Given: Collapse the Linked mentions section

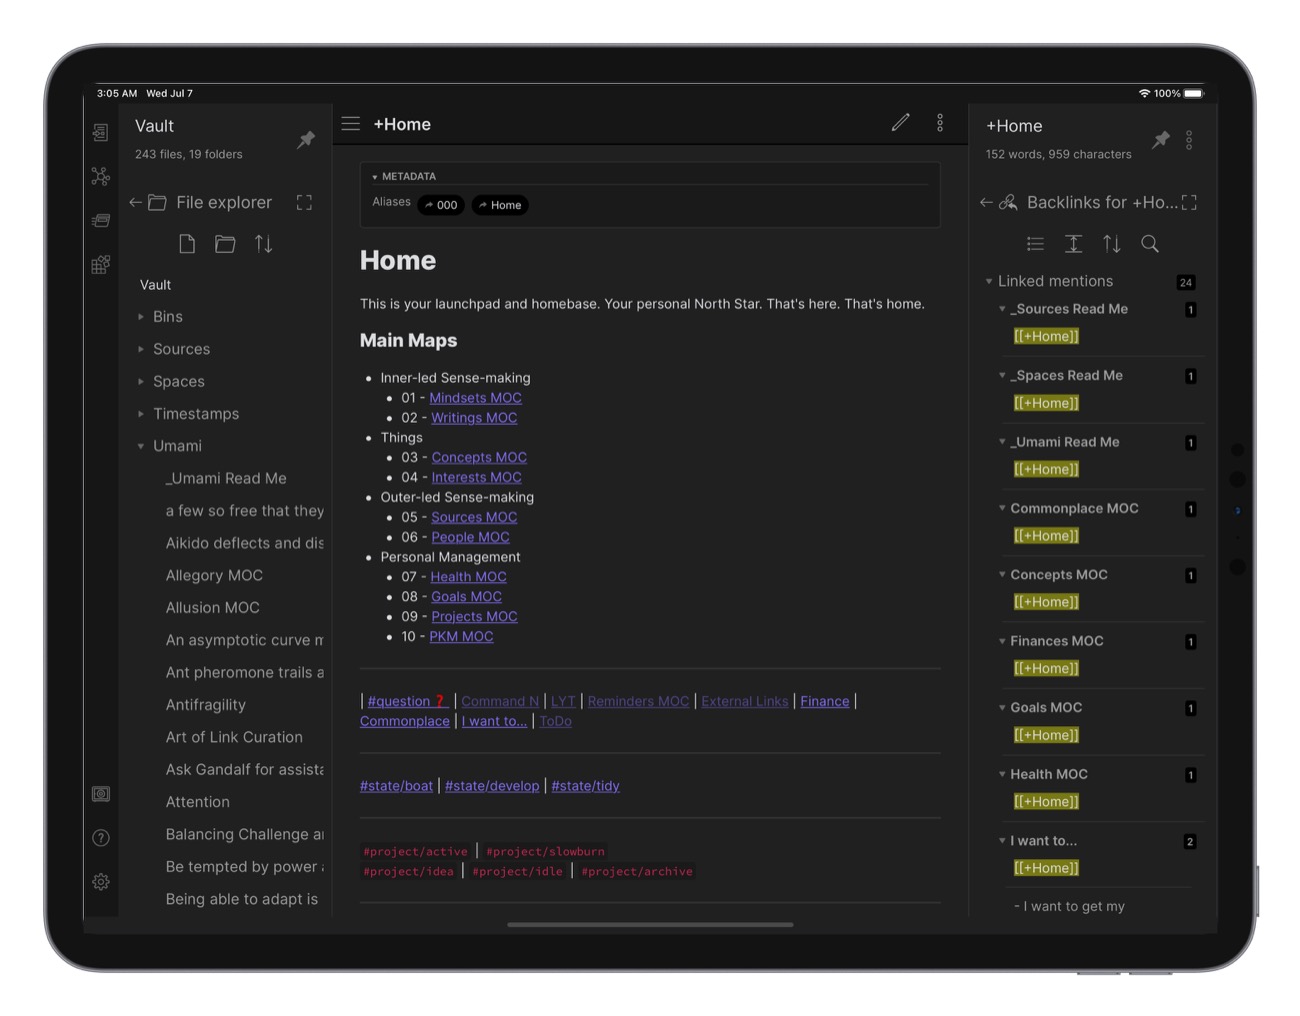Looking at the screenshot, I should tap(989, 282).
